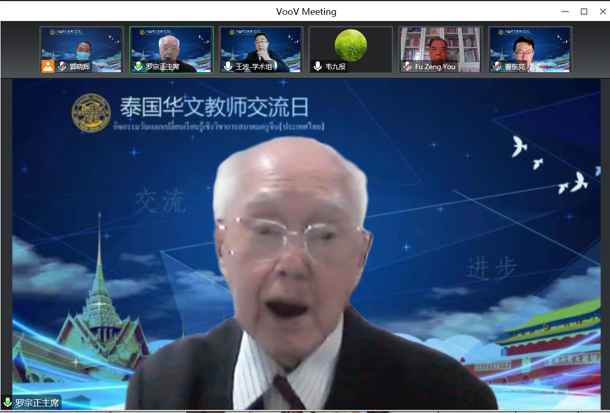610x413 pixels.
Task: Click the orange host badge icon
Action: (48, 66)
